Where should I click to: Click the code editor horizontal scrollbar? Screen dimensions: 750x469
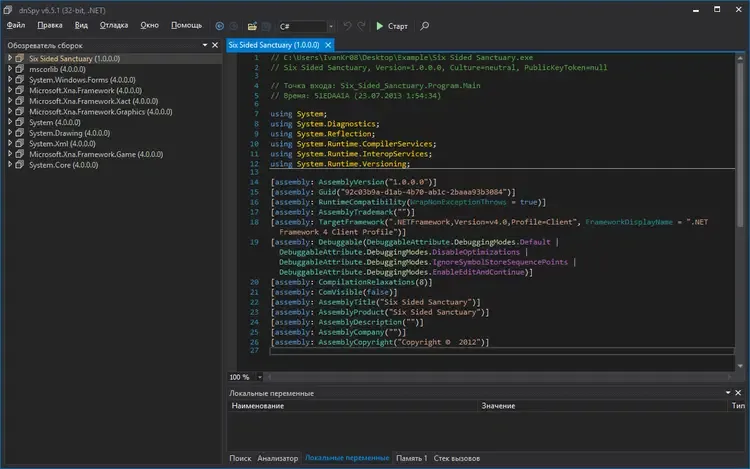pyautogui.click(x=500, y=377)
